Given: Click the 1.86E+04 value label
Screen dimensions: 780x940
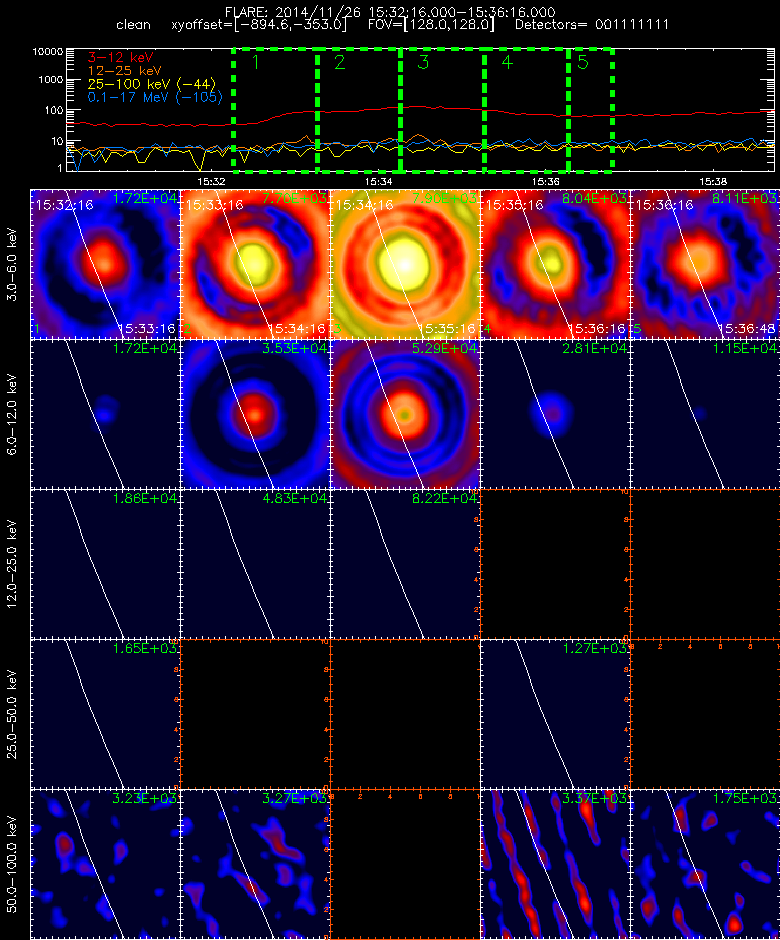Looking at the screenshot, I should (x=145, y=498).
